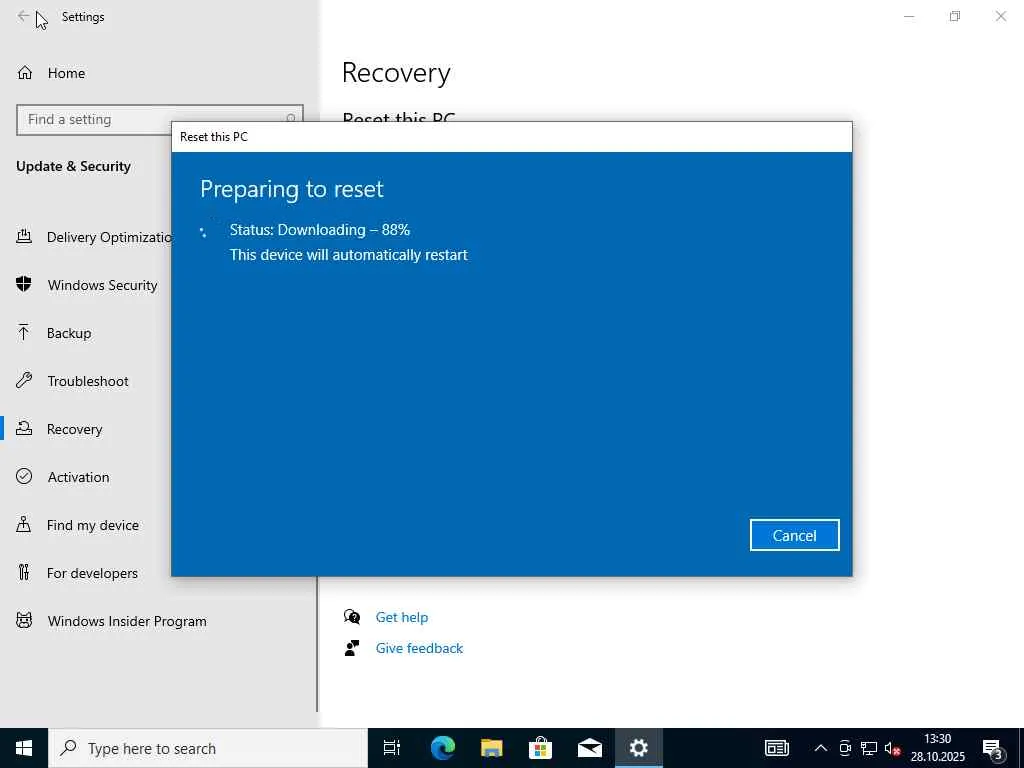This screenshot has height=768, width=1024.
Task: Open Windows Security page
Action: pos(103,285)
